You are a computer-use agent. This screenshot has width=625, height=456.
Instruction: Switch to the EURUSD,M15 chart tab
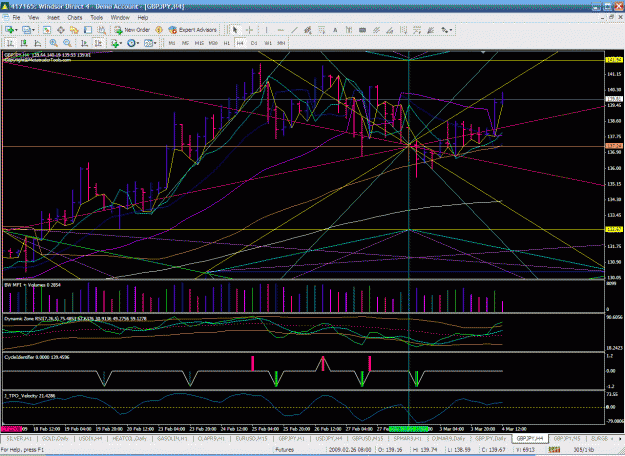[x=251, y=438]
